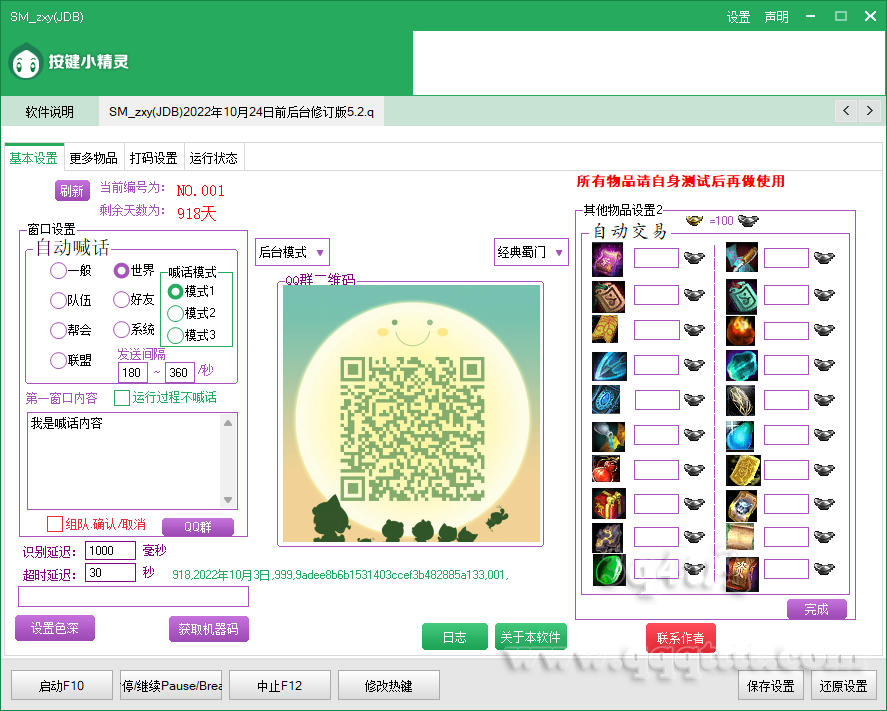
Task: Click the red 联系作者 button
Action: coord(681,637)
